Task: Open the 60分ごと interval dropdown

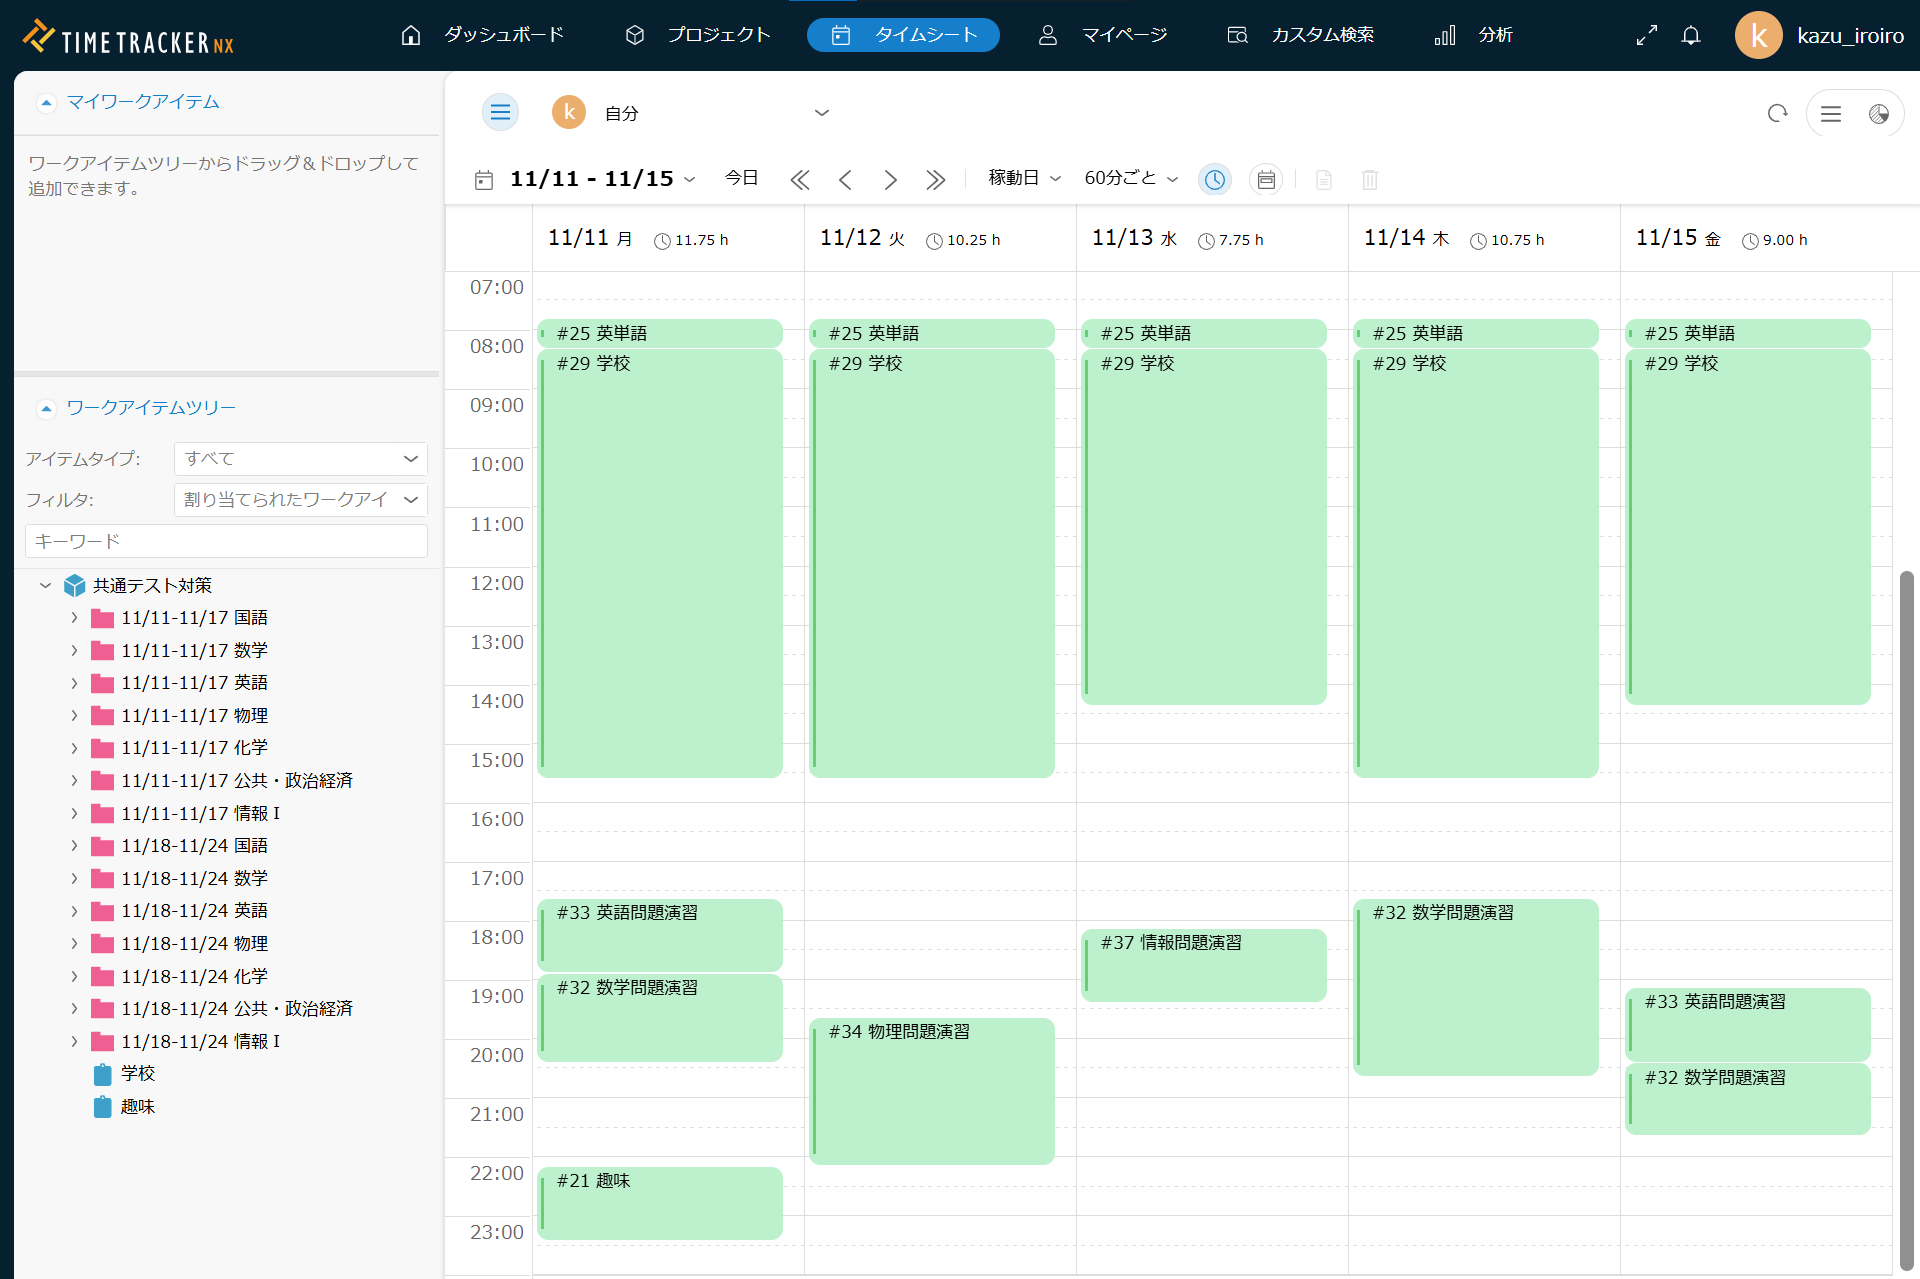Action: (1131, 178)
